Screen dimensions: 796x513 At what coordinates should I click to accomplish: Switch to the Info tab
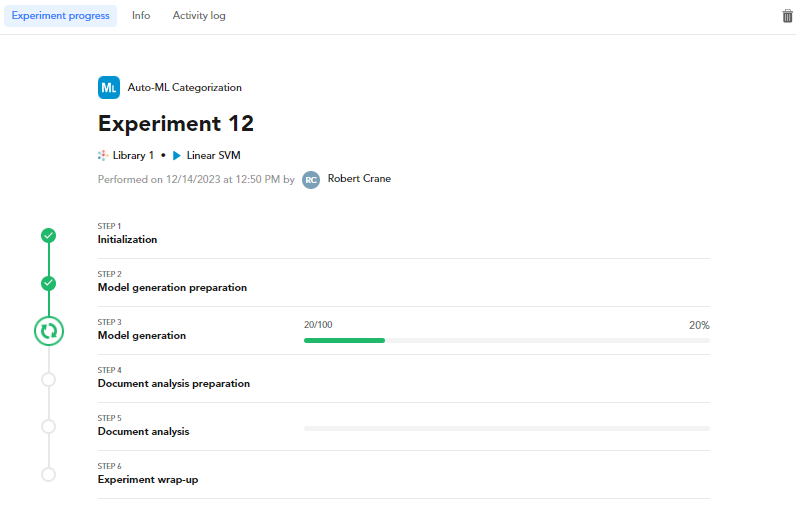click(141, 16)
